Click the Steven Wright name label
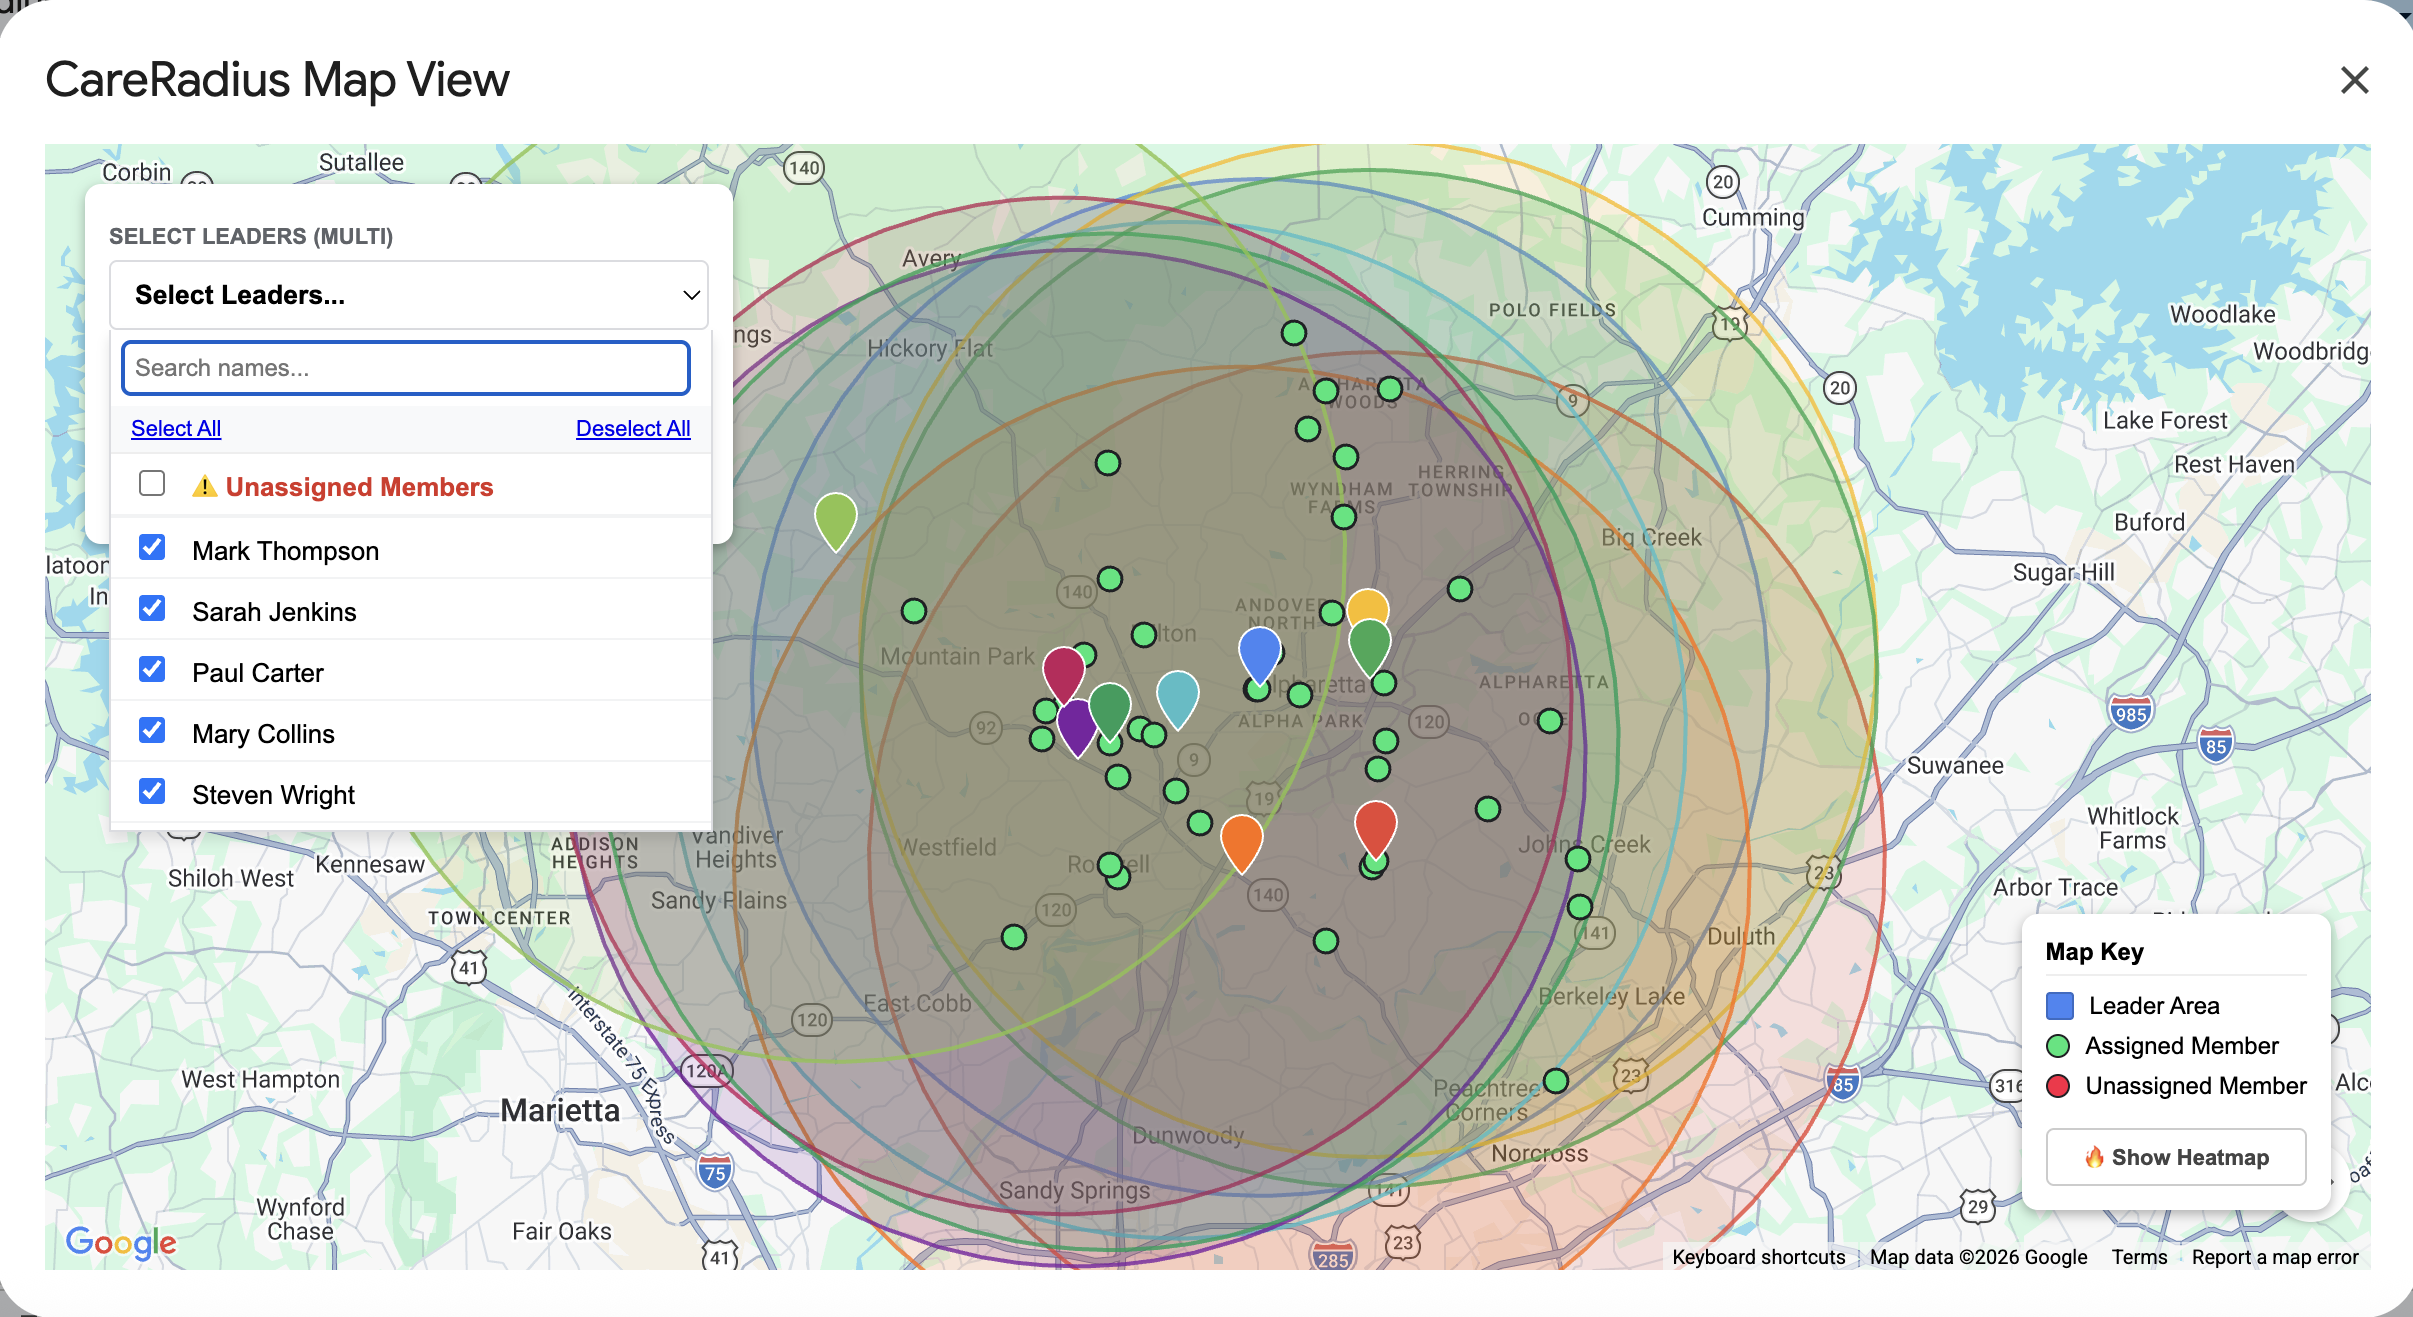This screenshot has width=2413, height=1317. point(273,795)
